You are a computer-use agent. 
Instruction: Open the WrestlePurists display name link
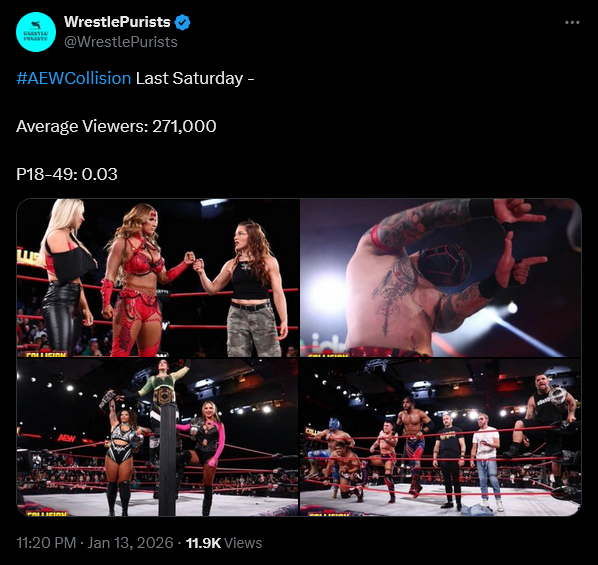tap(117, 22)
